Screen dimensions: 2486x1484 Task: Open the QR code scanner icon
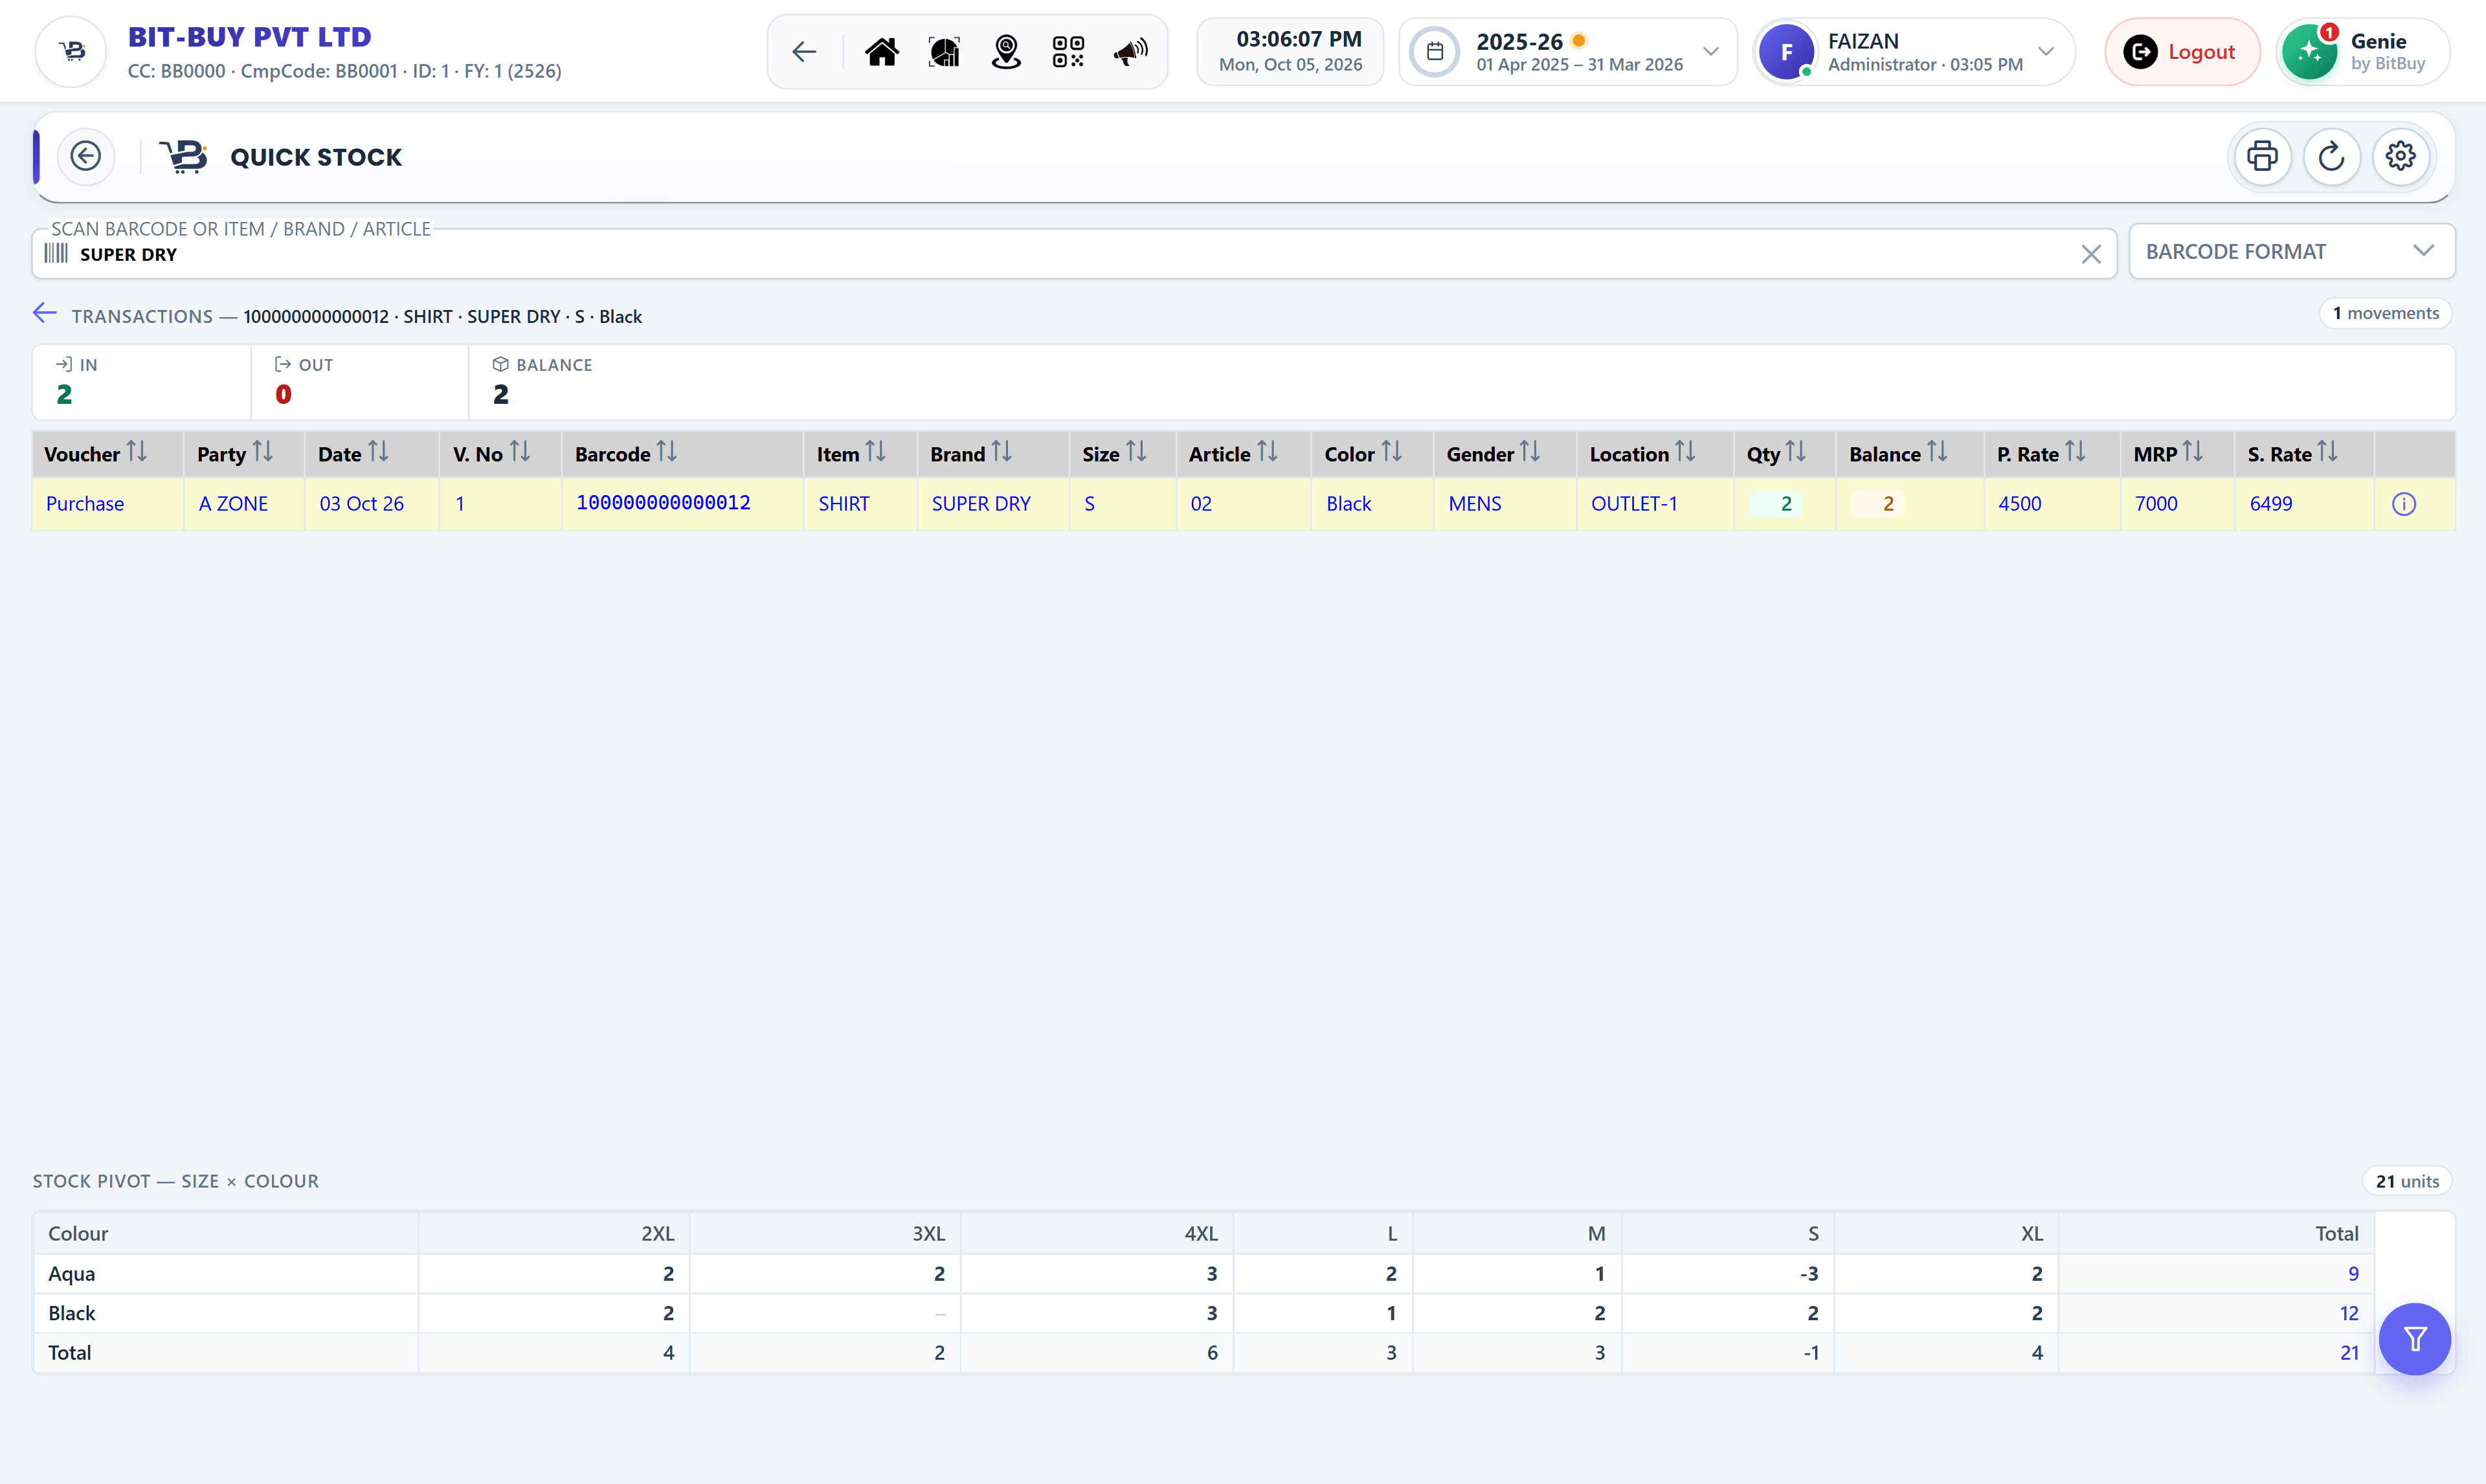pyautogui.click(x=1068, y=52)
